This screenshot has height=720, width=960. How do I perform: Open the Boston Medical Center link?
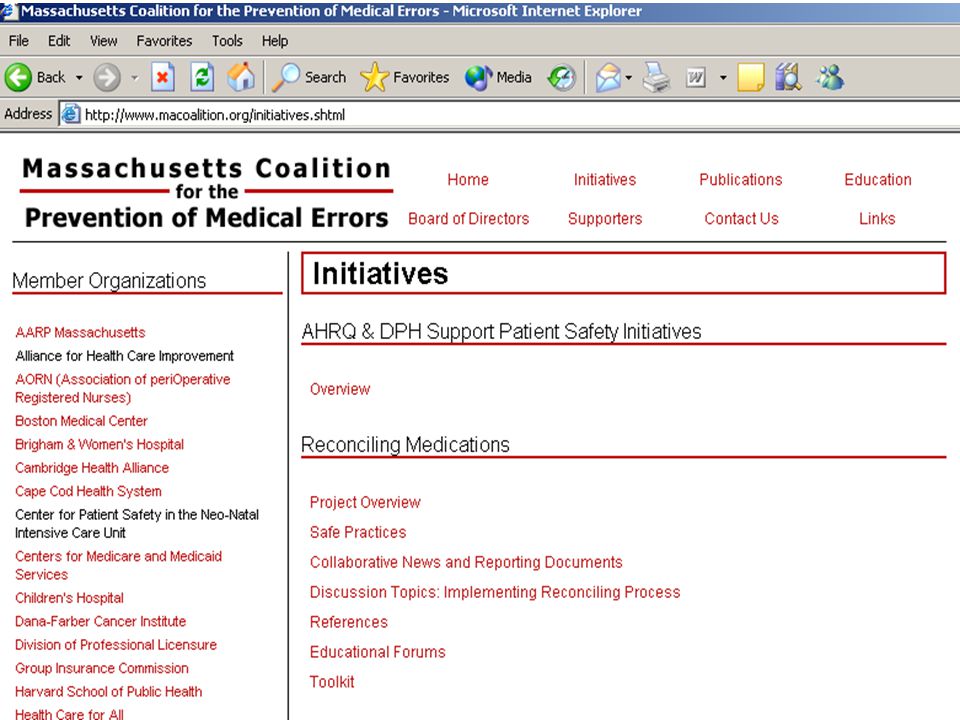tap(81, 421)
